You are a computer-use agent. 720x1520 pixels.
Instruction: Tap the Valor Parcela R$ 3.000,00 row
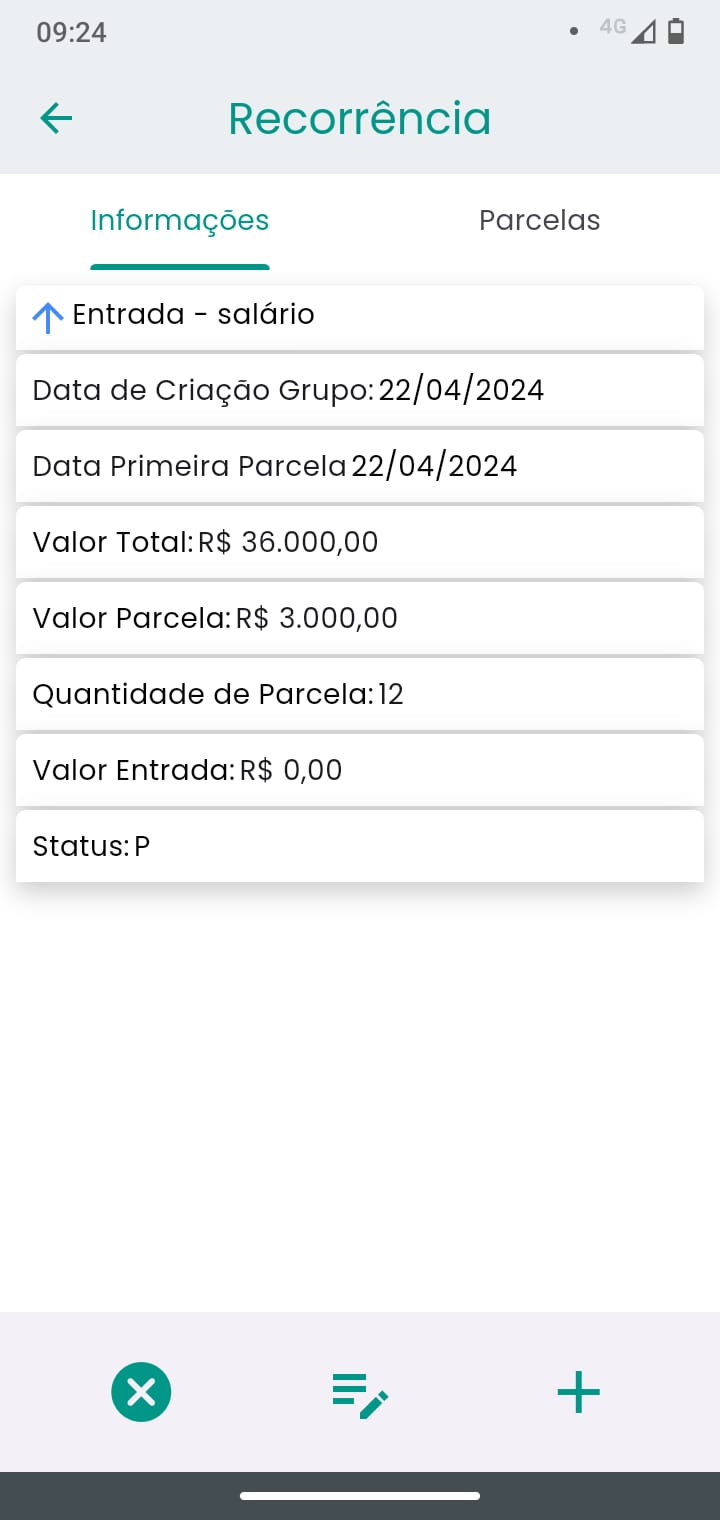tap(360, 618)
